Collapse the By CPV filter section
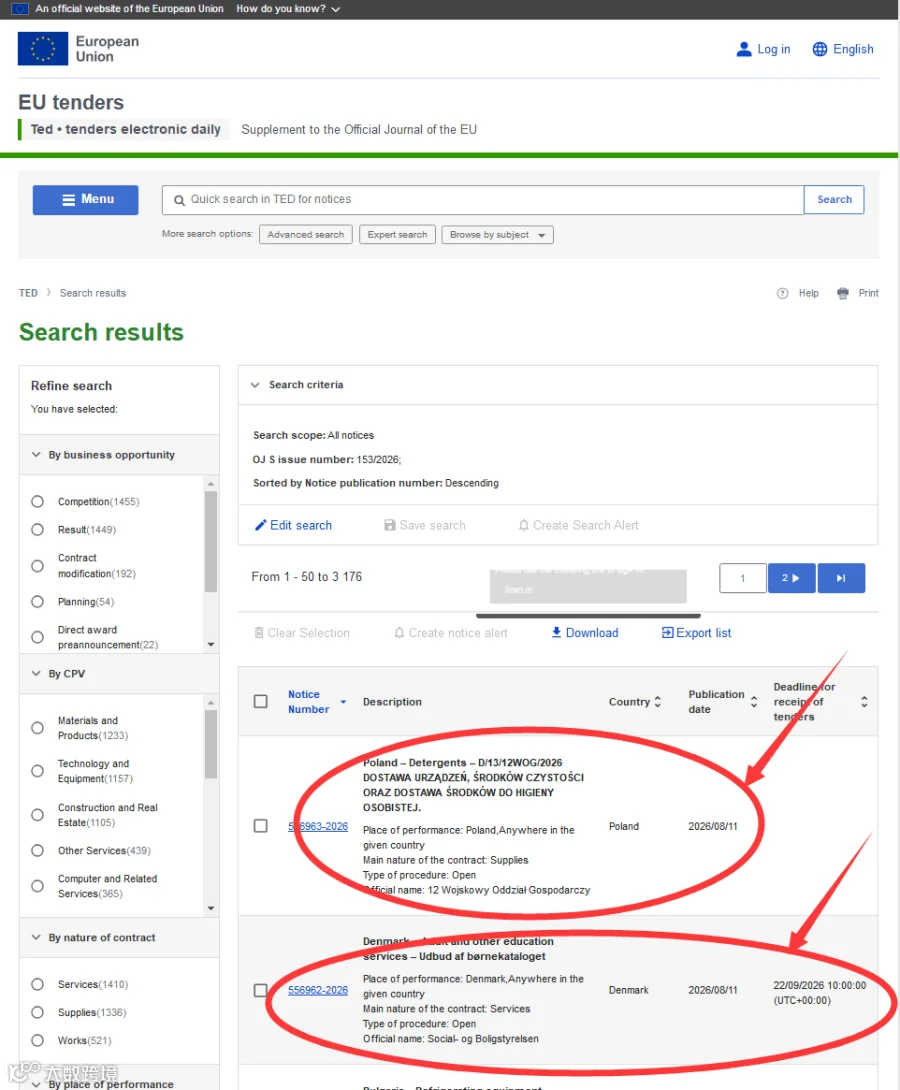The width and height of the screenshot is (900, 1090). point(36,674)
